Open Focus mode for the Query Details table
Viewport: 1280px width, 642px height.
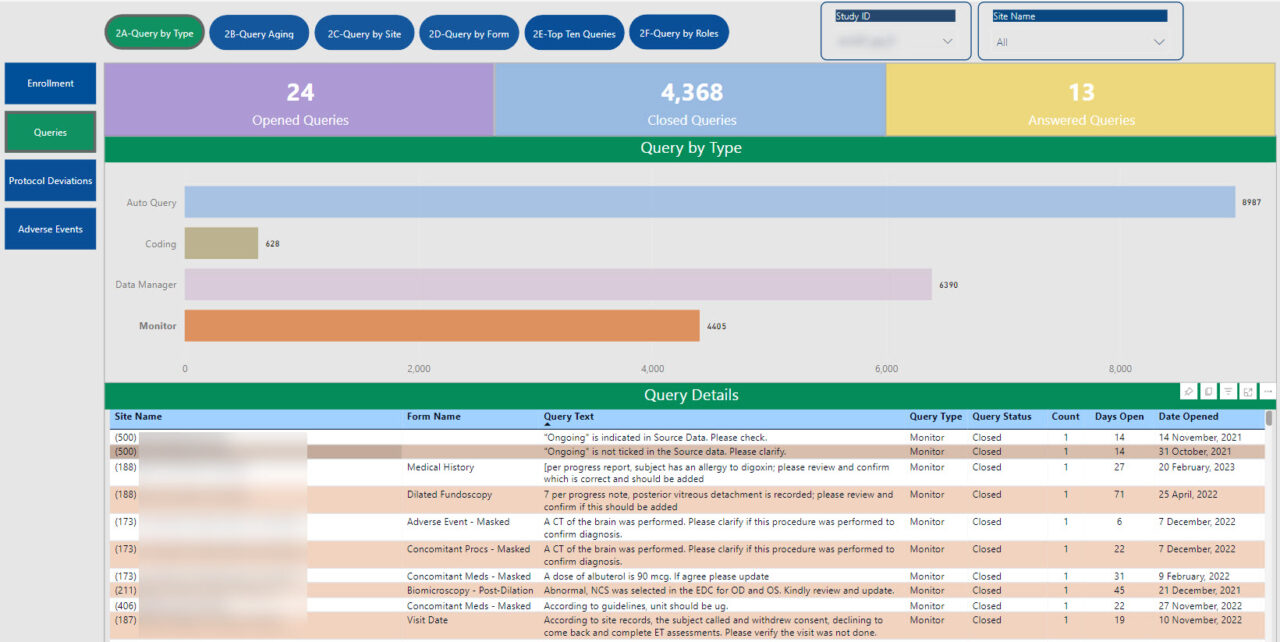(x=1247, y=391)
